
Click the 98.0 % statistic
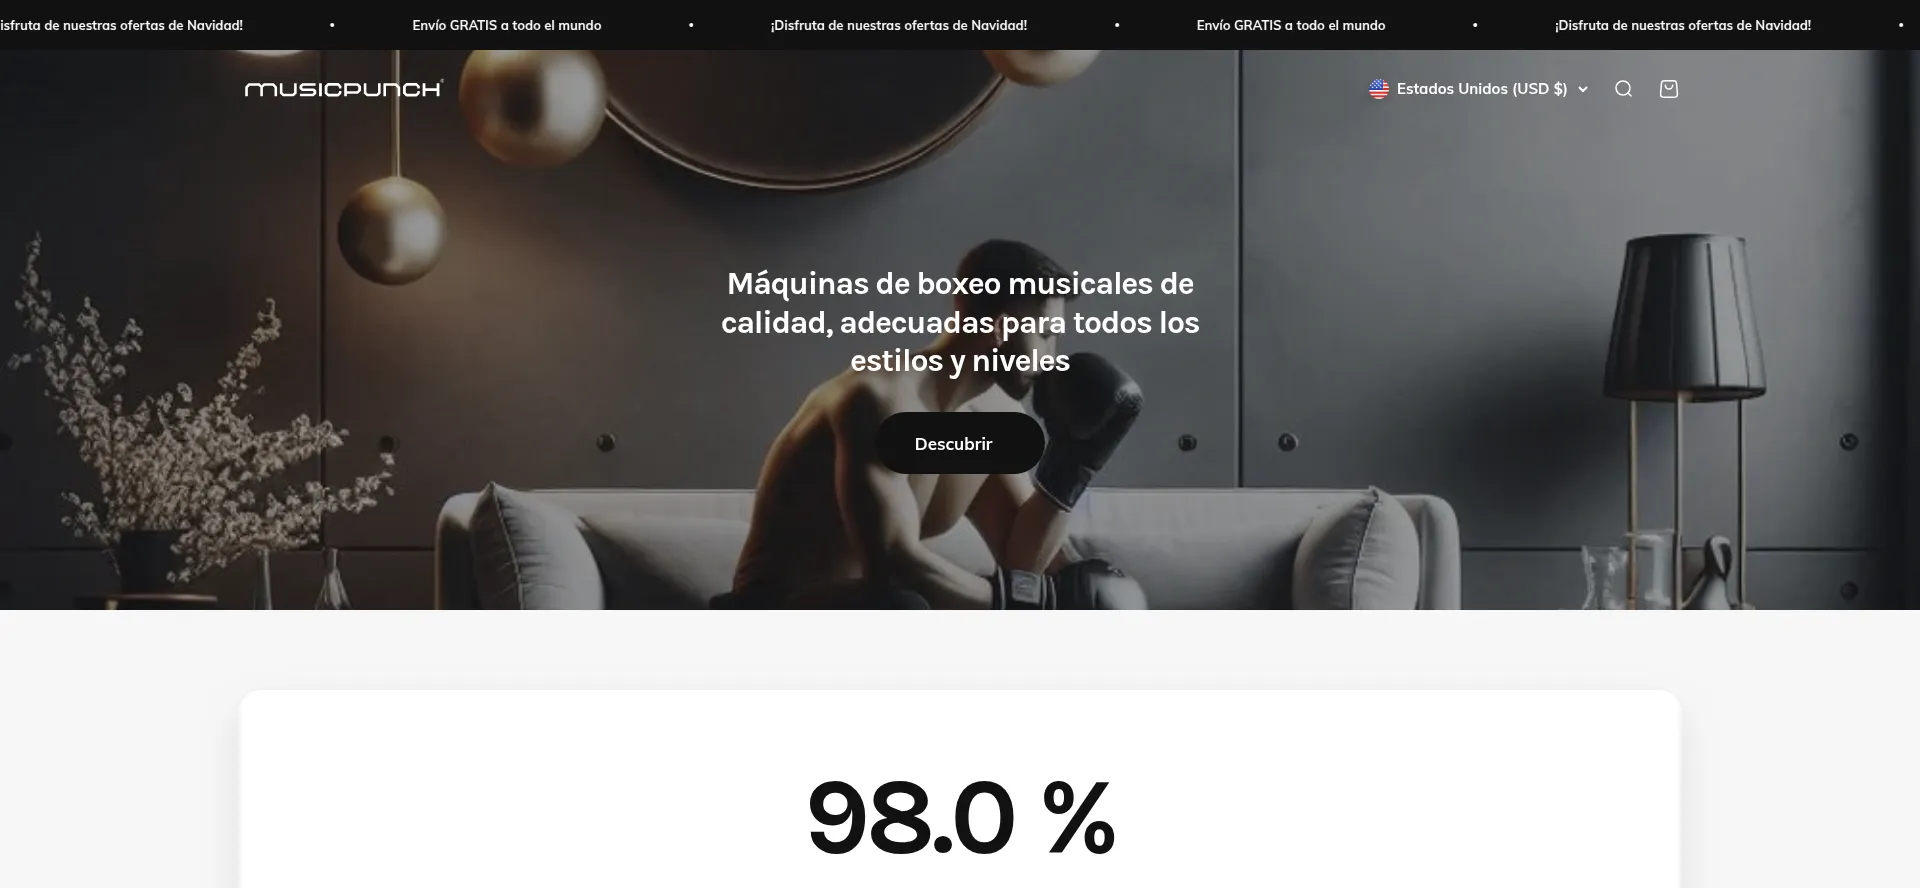960,818
